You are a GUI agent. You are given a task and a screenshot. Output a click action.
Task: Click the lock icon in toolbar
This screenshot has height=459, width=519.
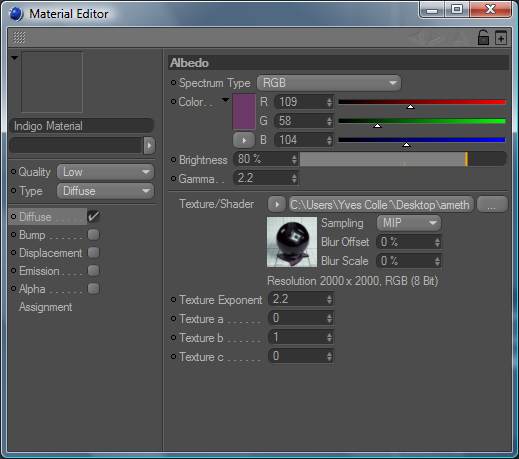tap(483, 37)
